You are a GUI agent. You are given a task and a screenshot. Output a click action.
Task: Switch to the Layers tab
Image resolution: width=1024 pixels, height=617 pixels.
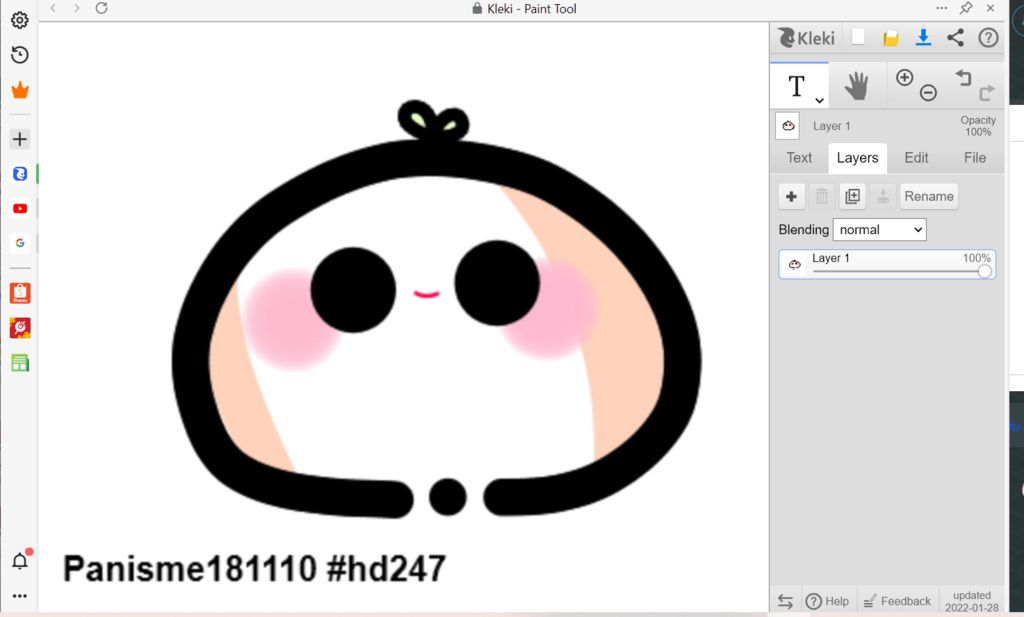[857, 158]
